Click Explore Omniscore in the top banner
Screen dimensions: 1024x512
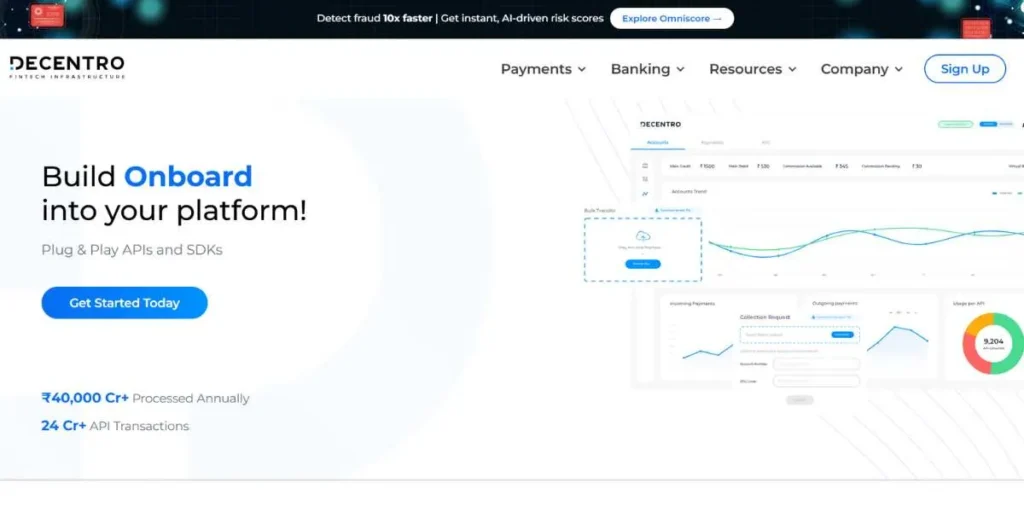pos(671,18)
